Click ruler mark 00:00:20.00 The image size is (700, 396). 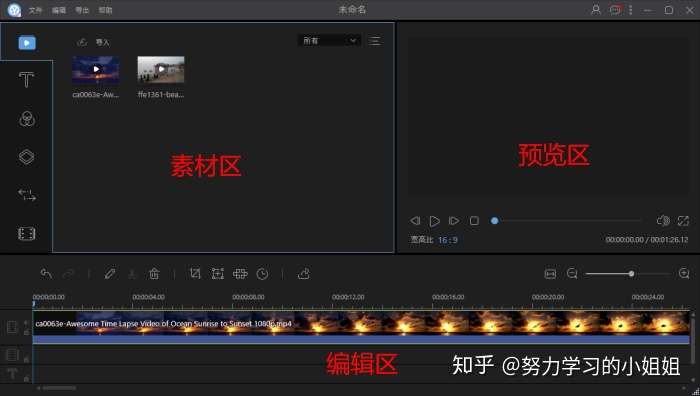point(548,297)
